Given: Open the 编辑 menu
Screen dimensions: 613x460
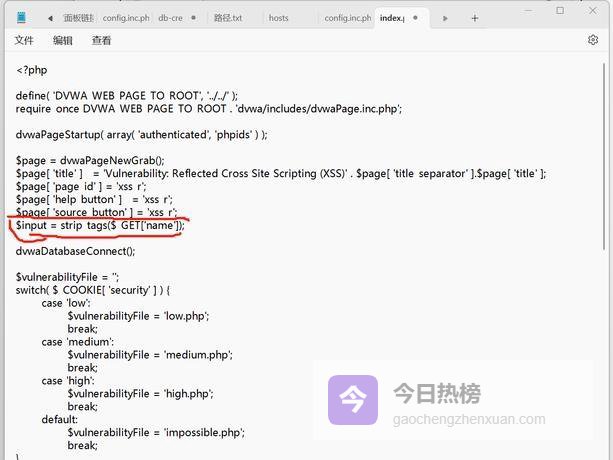Looking at the screenshot, I should (x=63, y=41).
